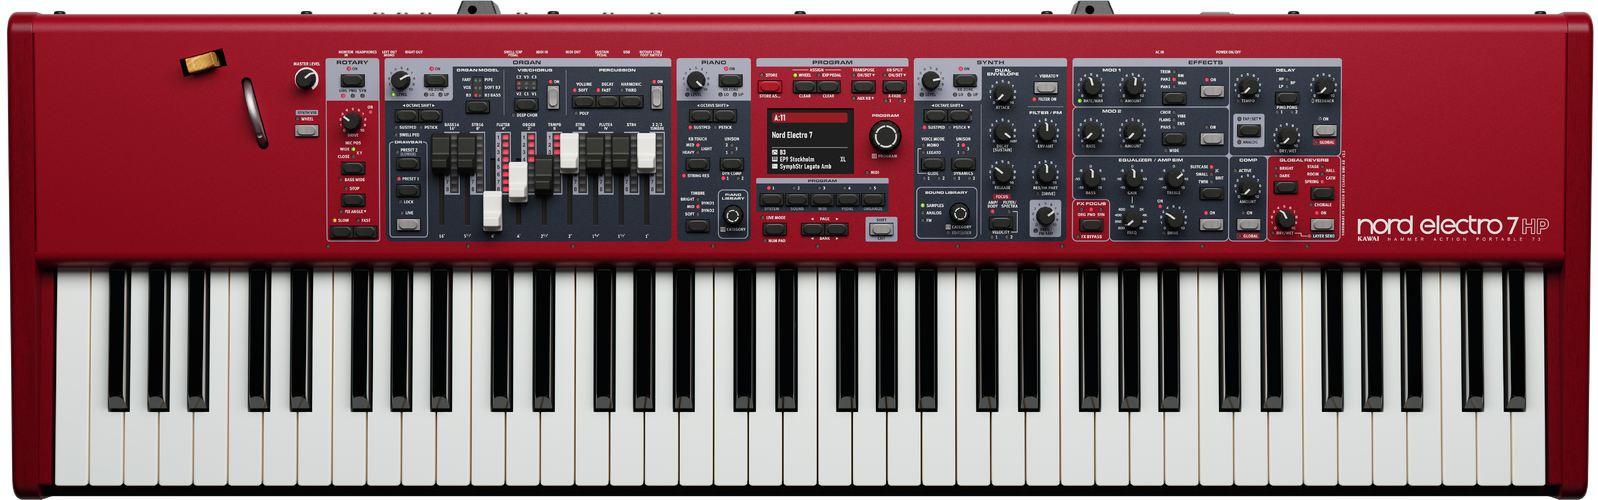Tap the KB Split On/Set button
This screenshot has height=500, width=1598.
click(894, 86)
